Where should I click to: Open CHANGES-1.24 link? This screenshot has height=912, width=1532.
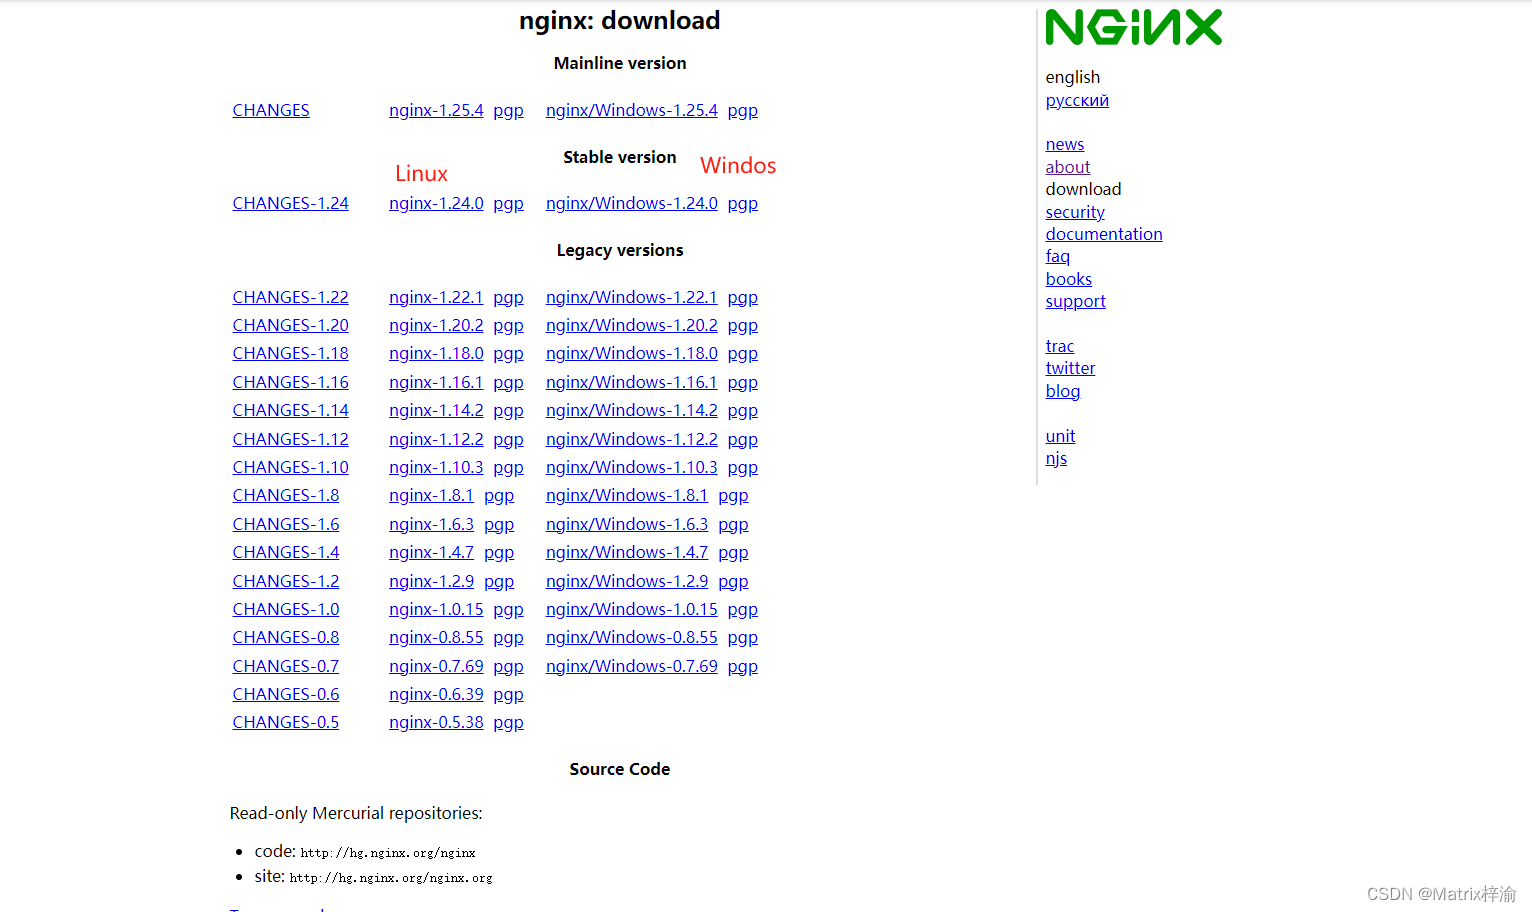[x=291, y=203]
